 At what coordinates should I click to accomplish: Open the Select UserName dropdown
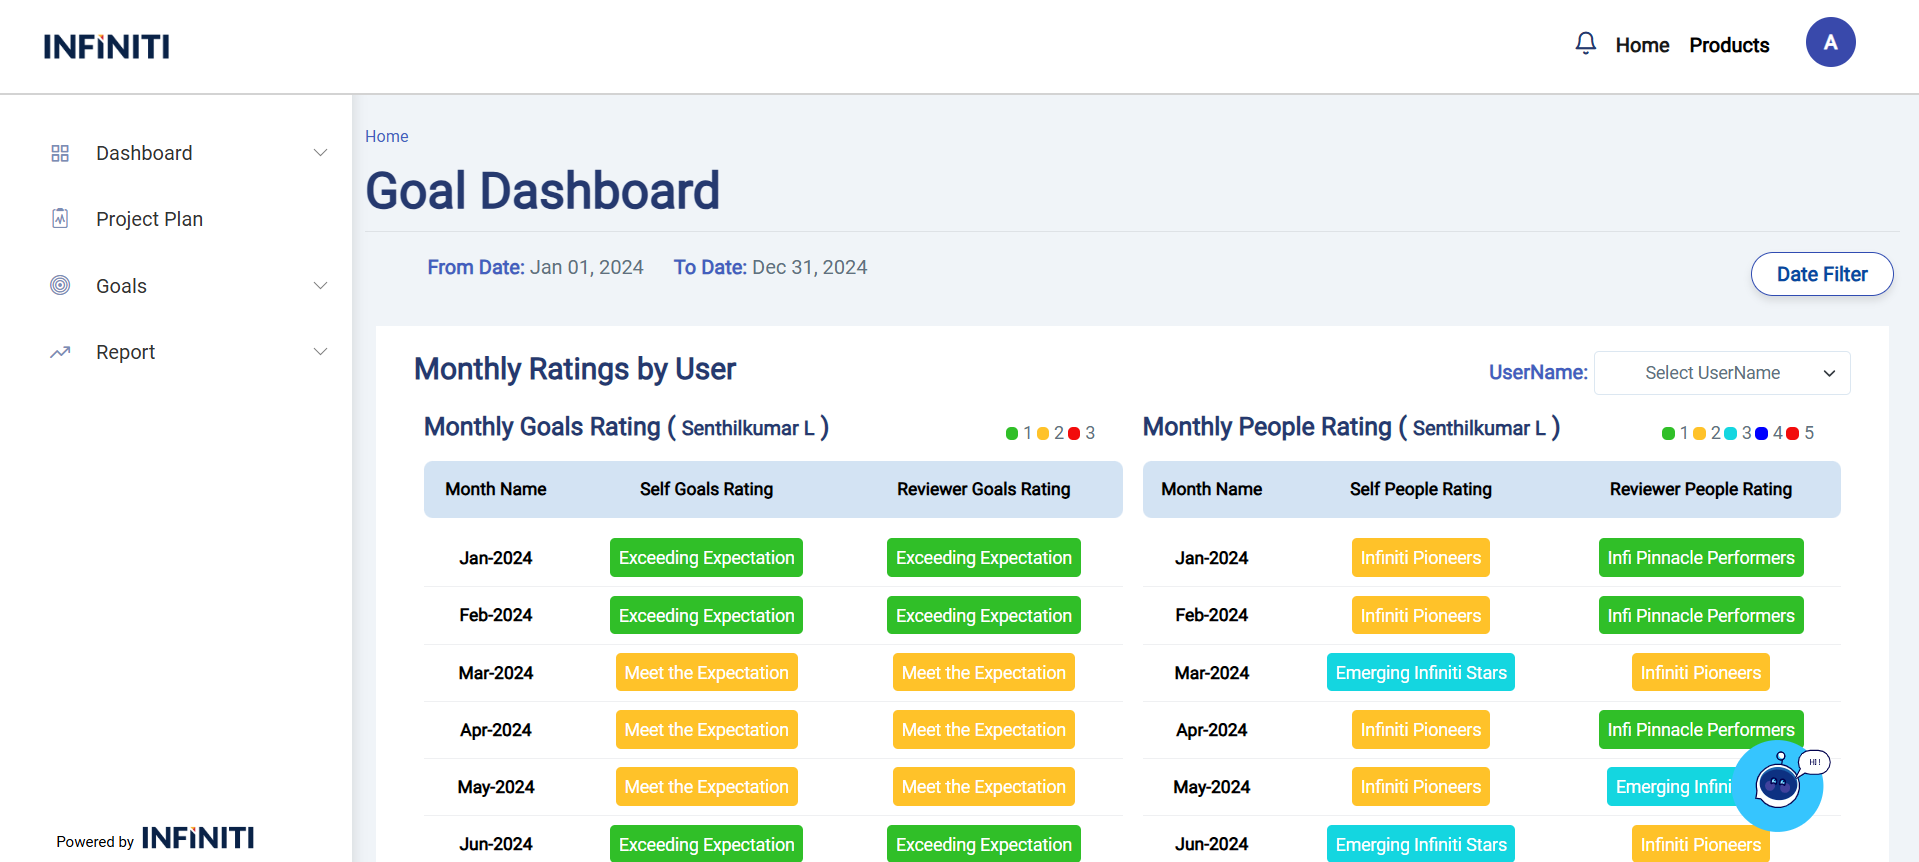tap(1721, 373)
